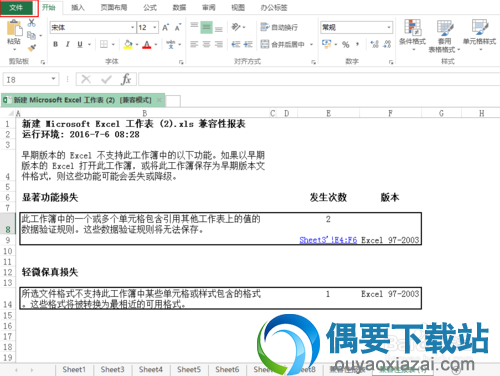Click the Paste (粘贴) clipboard icon

14,28
